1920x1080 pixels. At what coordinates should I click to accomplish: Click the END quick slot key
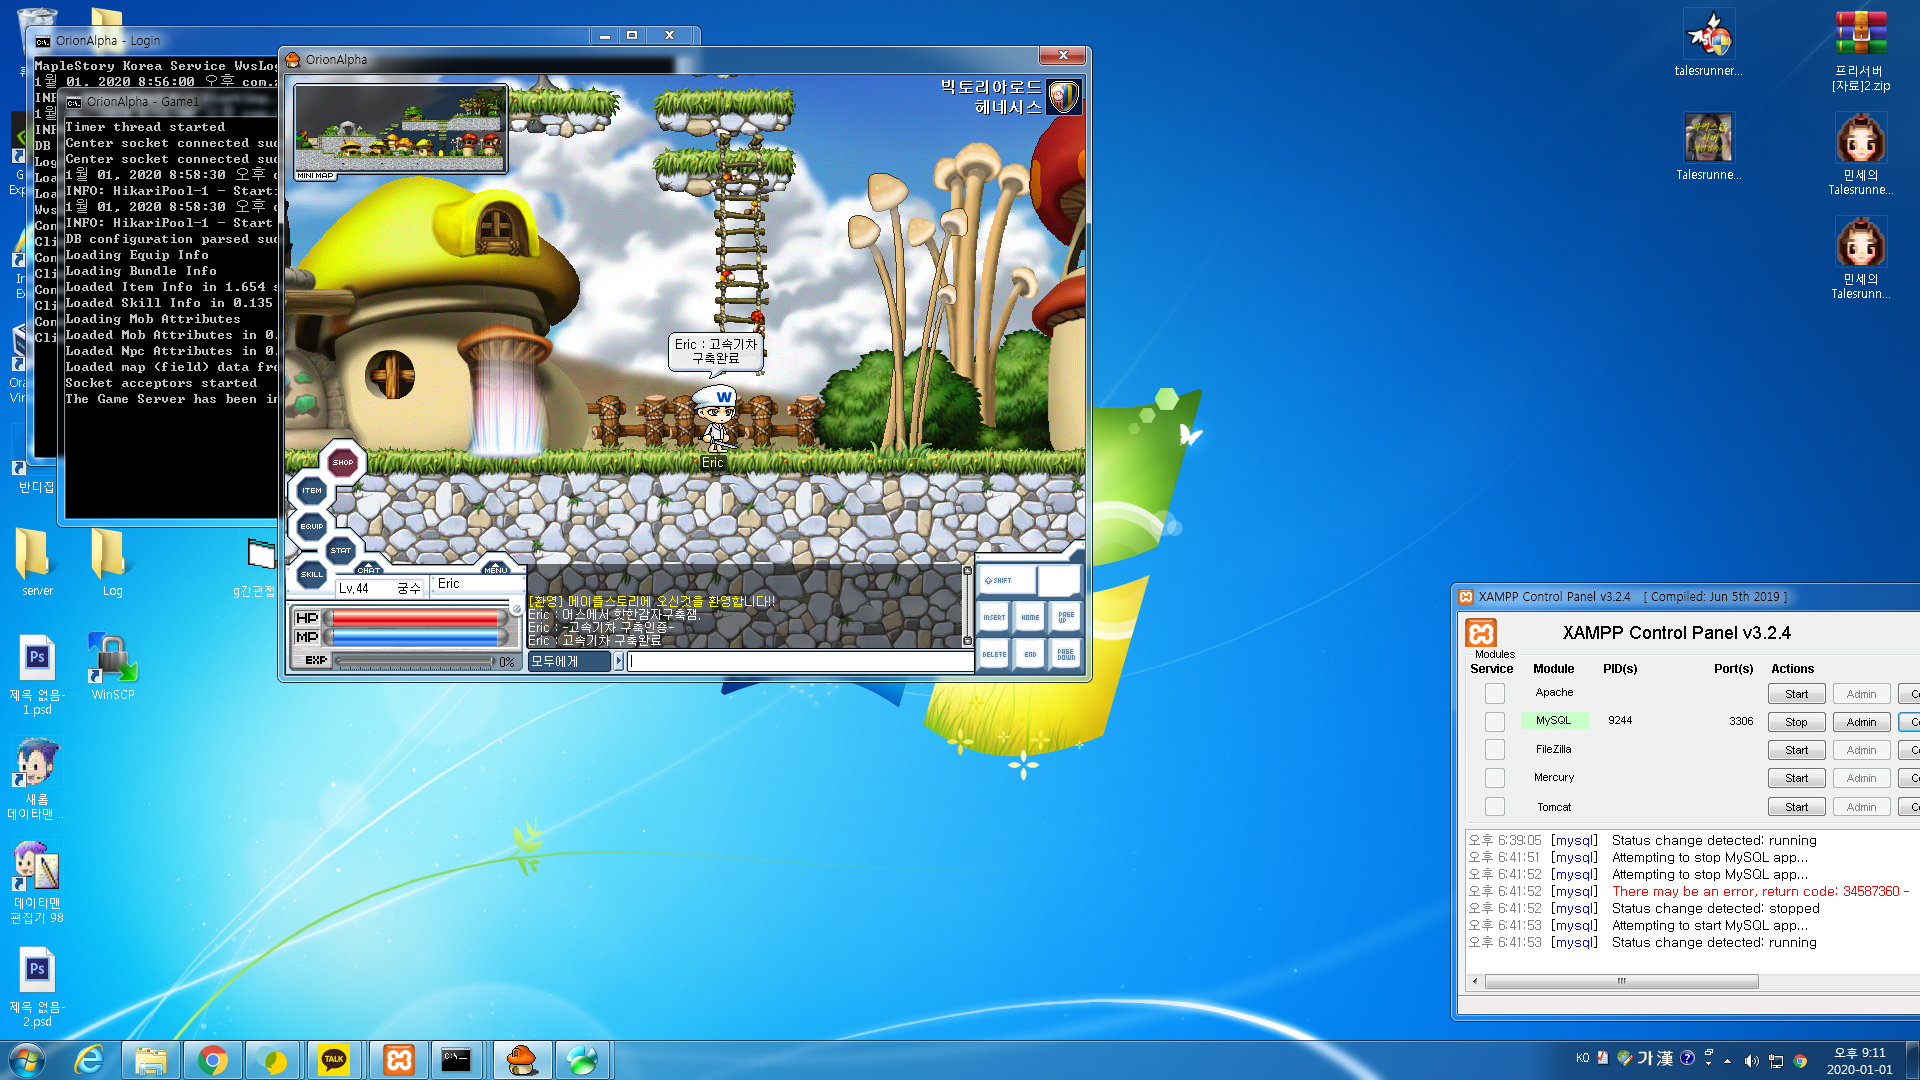1030,654
